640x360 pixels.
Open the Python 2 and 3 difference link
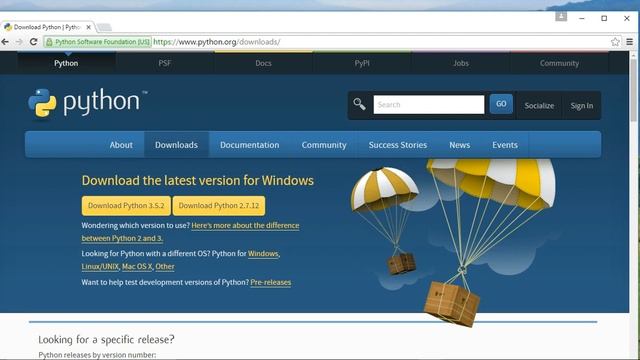[190, 232]
